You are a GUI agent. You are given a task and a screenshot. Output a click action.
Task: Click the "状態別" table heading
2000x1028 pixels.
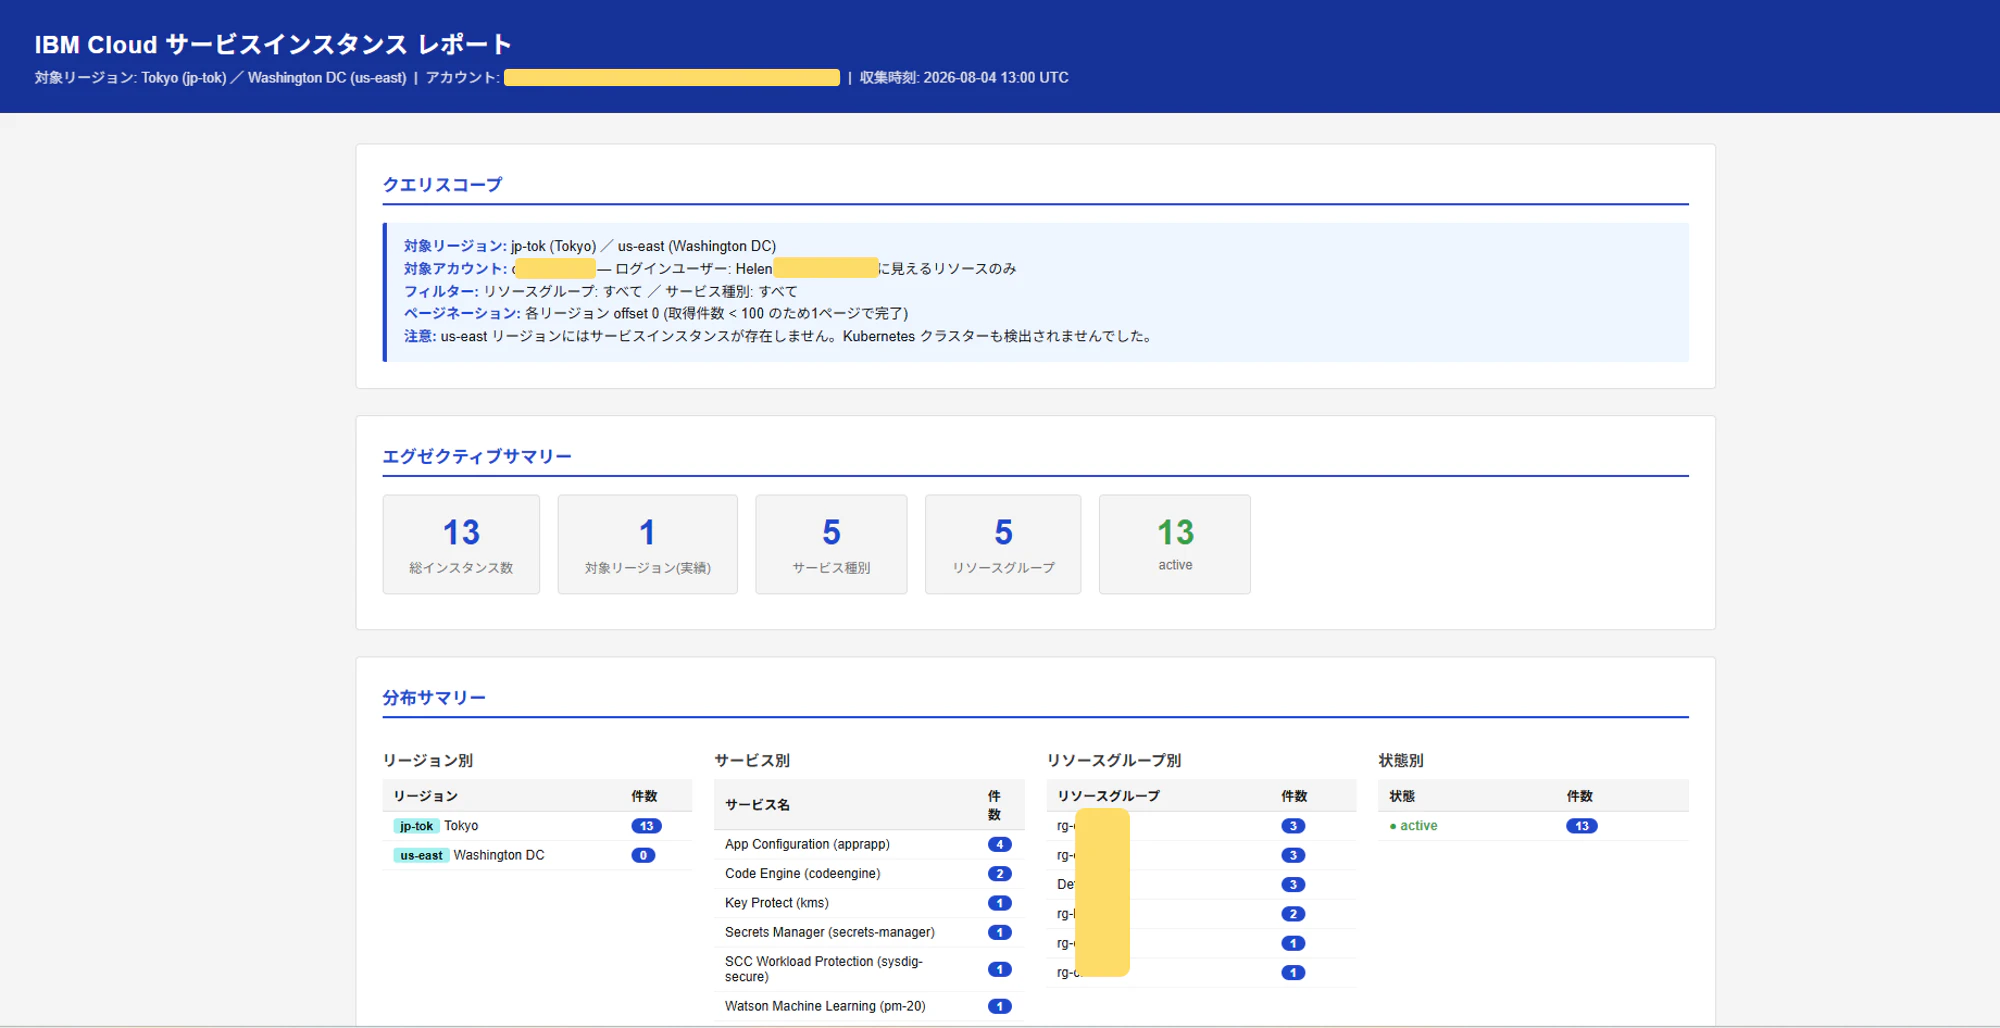click(1401, 761)
